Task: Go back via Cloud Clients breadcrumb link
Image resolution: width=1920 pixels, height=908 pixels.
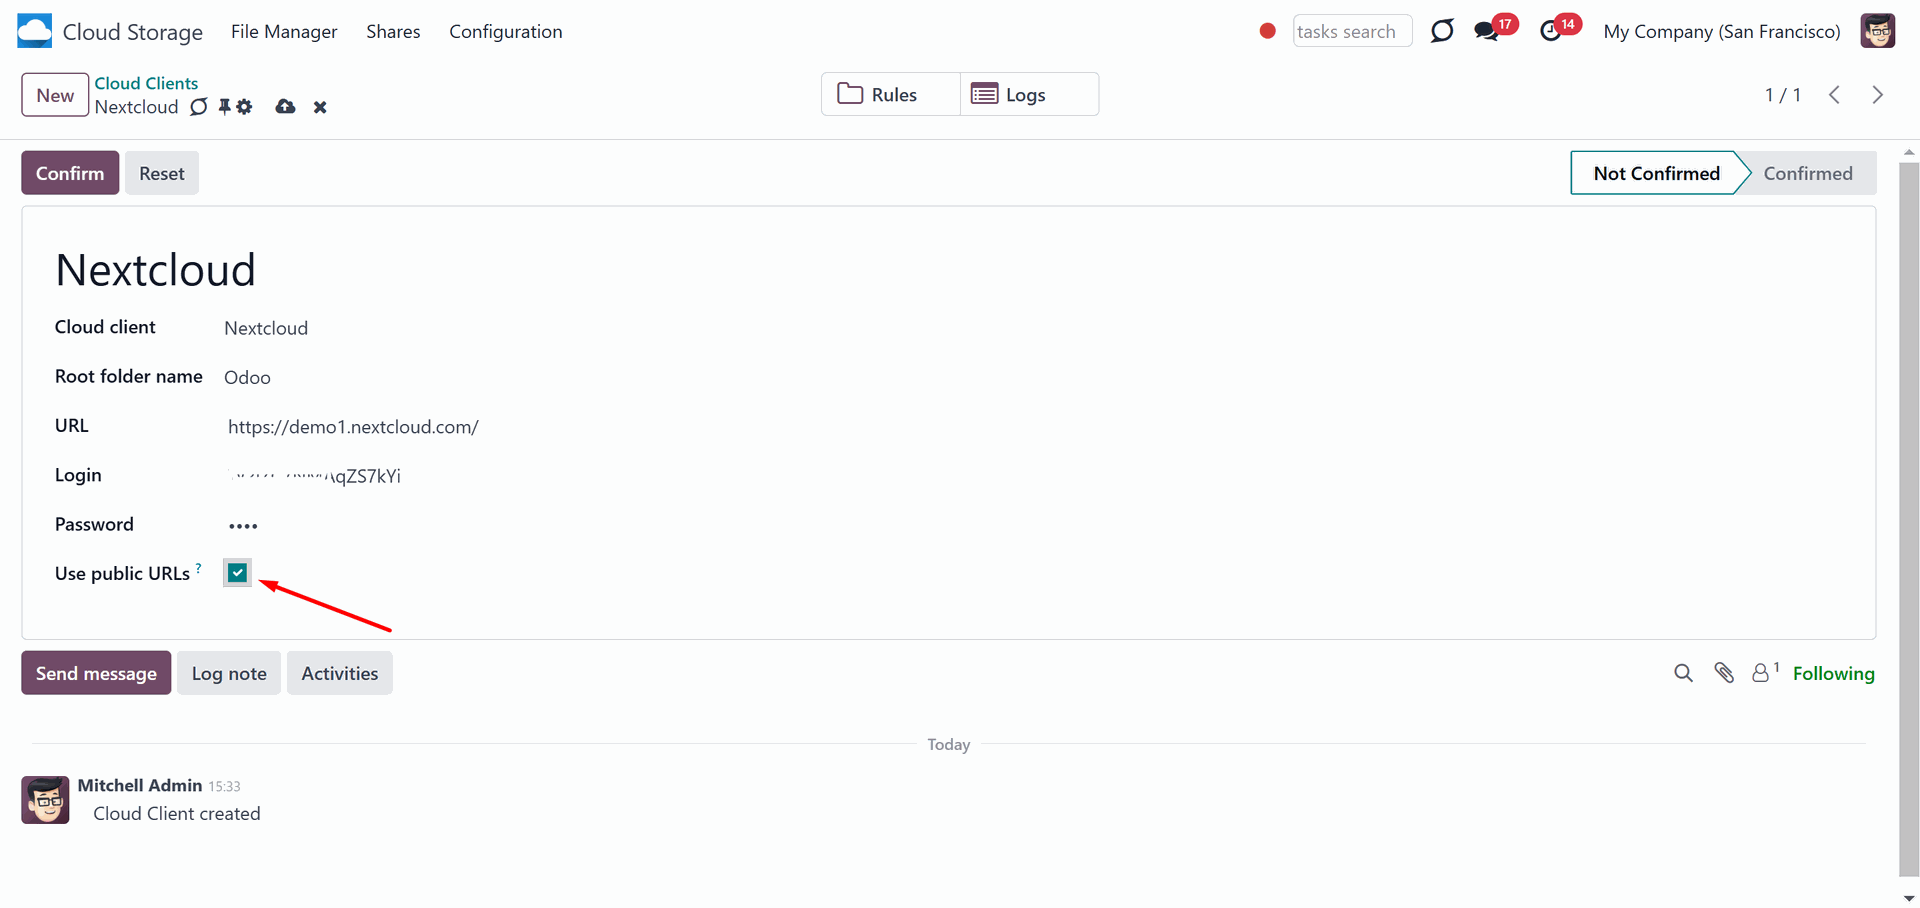Action: 146,83
